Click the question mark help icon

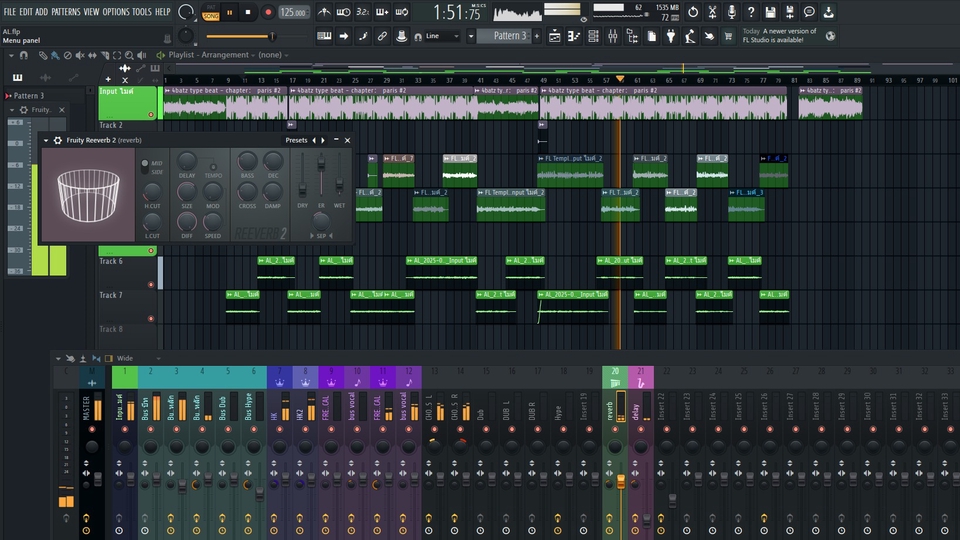pyautogui.click(x=751, y=12)
